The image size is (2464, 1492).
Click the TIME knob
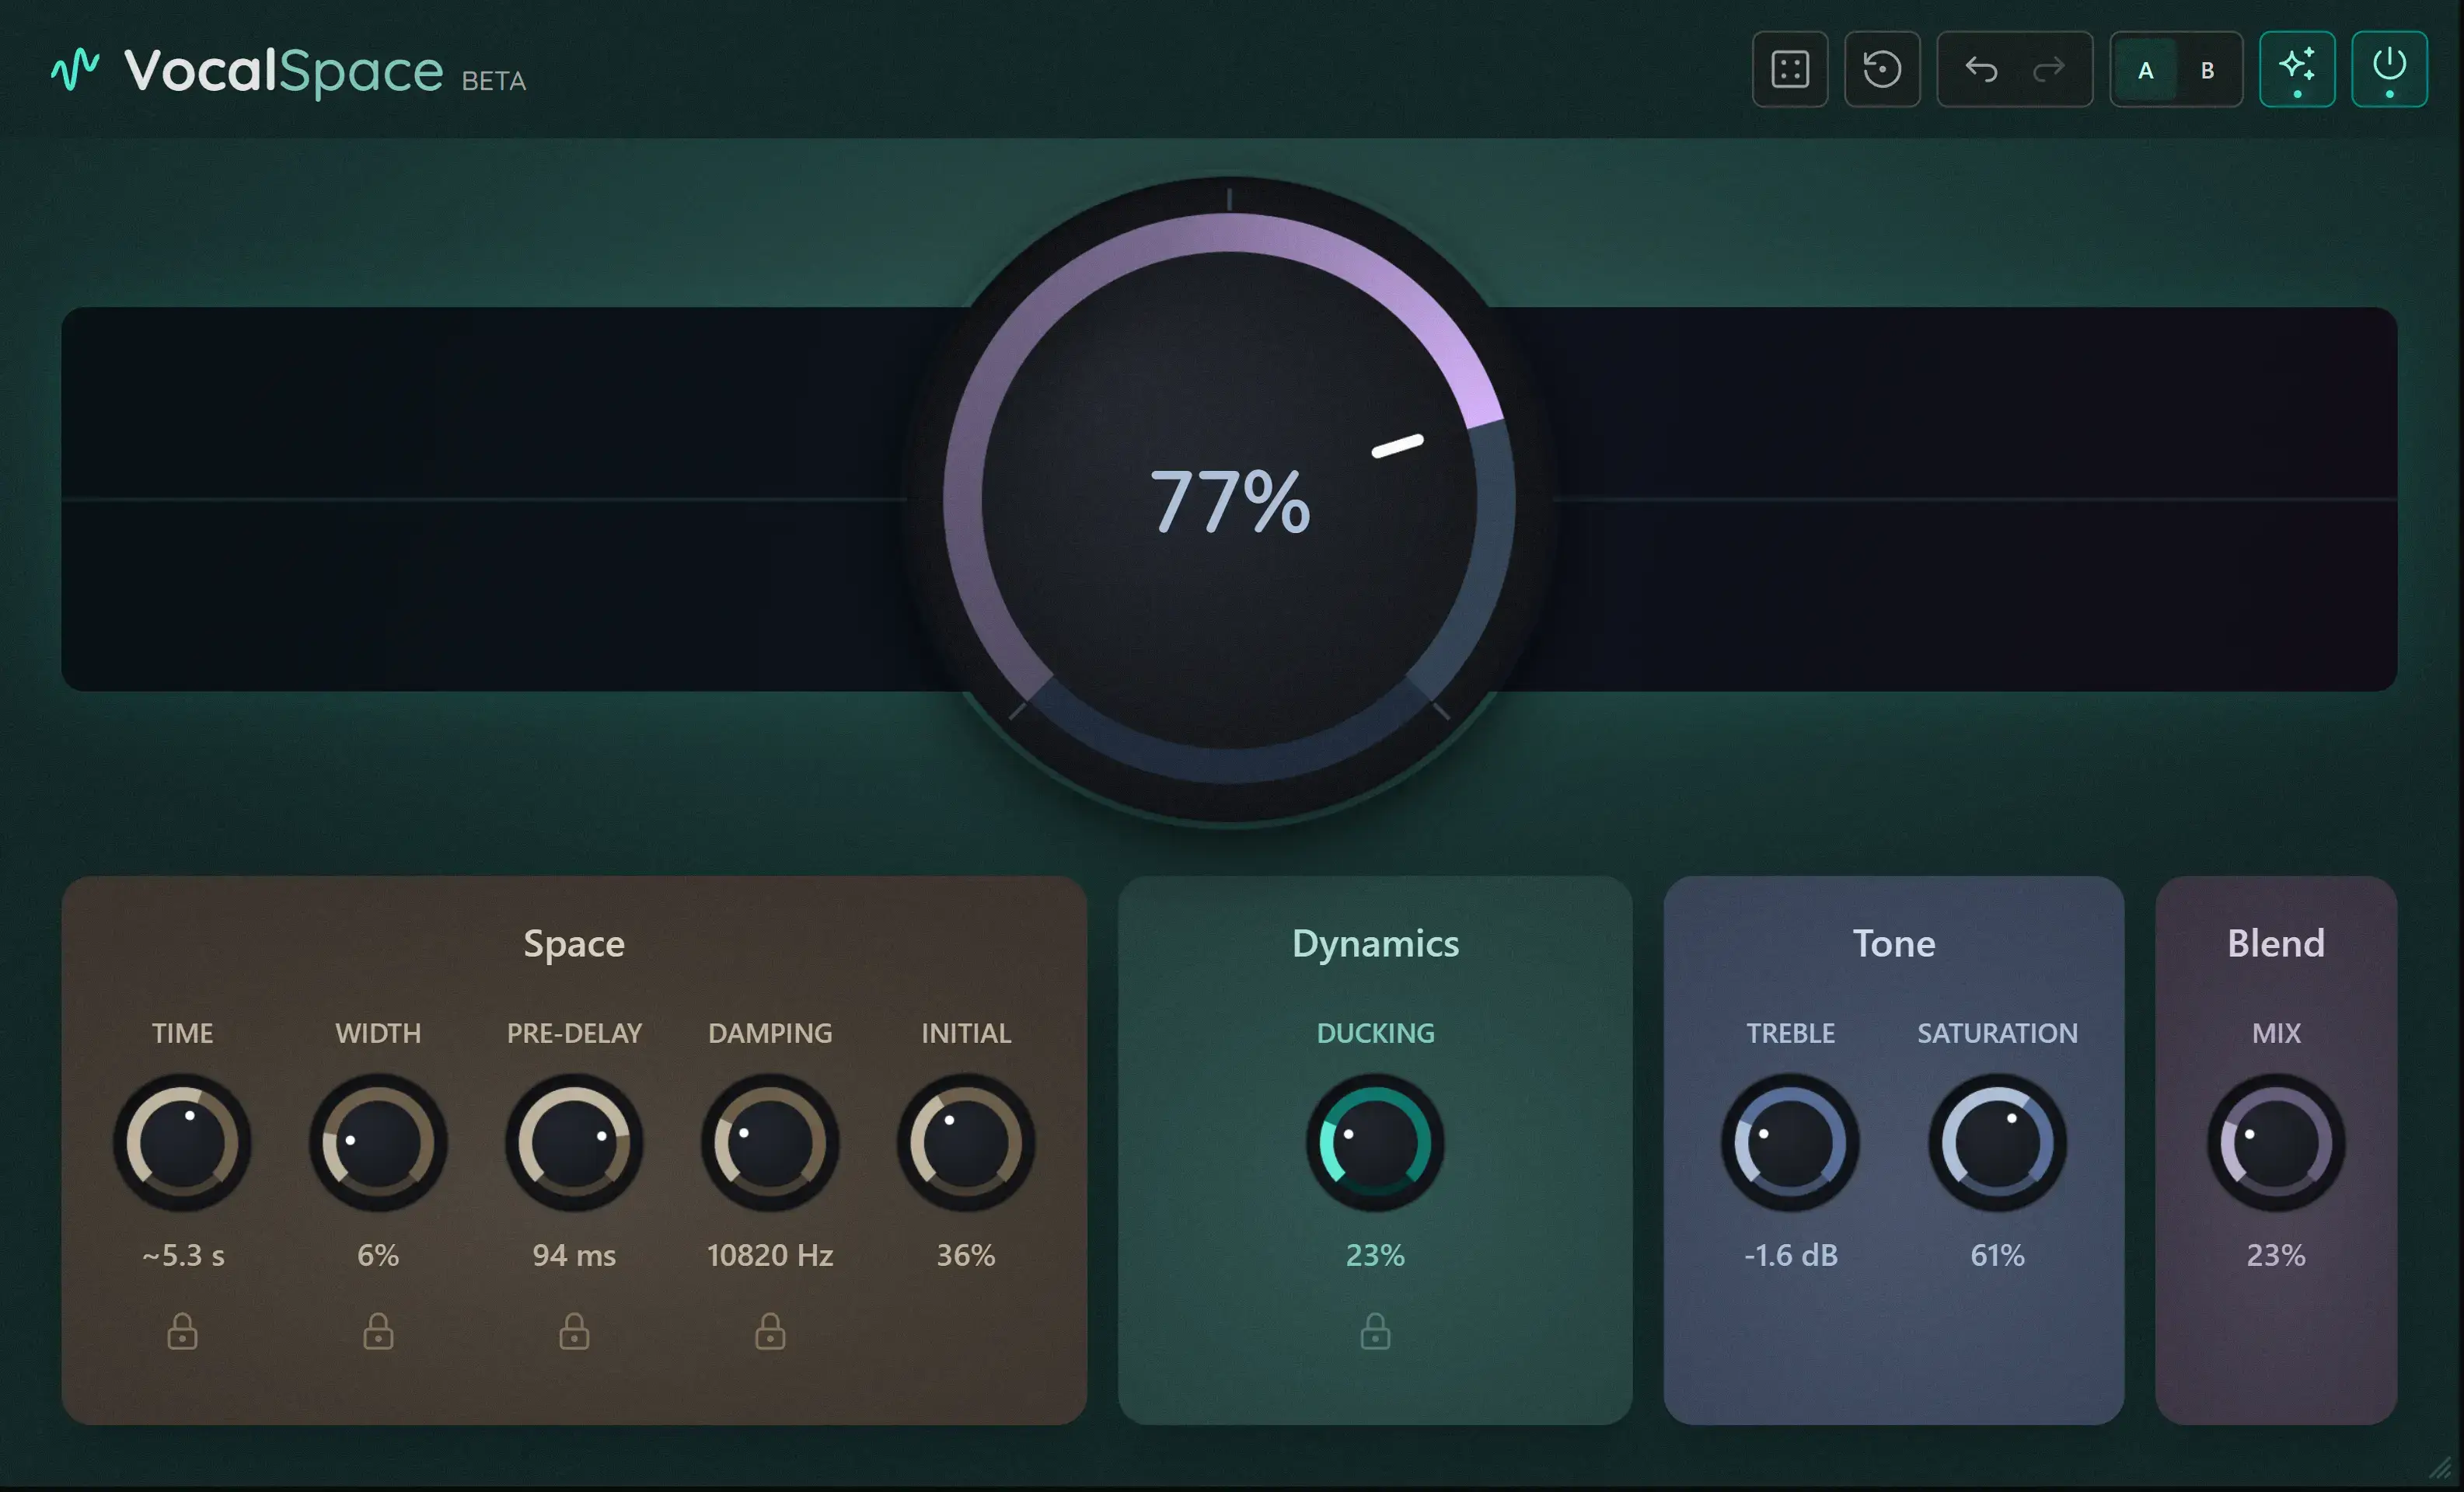tap(182, 1142)
